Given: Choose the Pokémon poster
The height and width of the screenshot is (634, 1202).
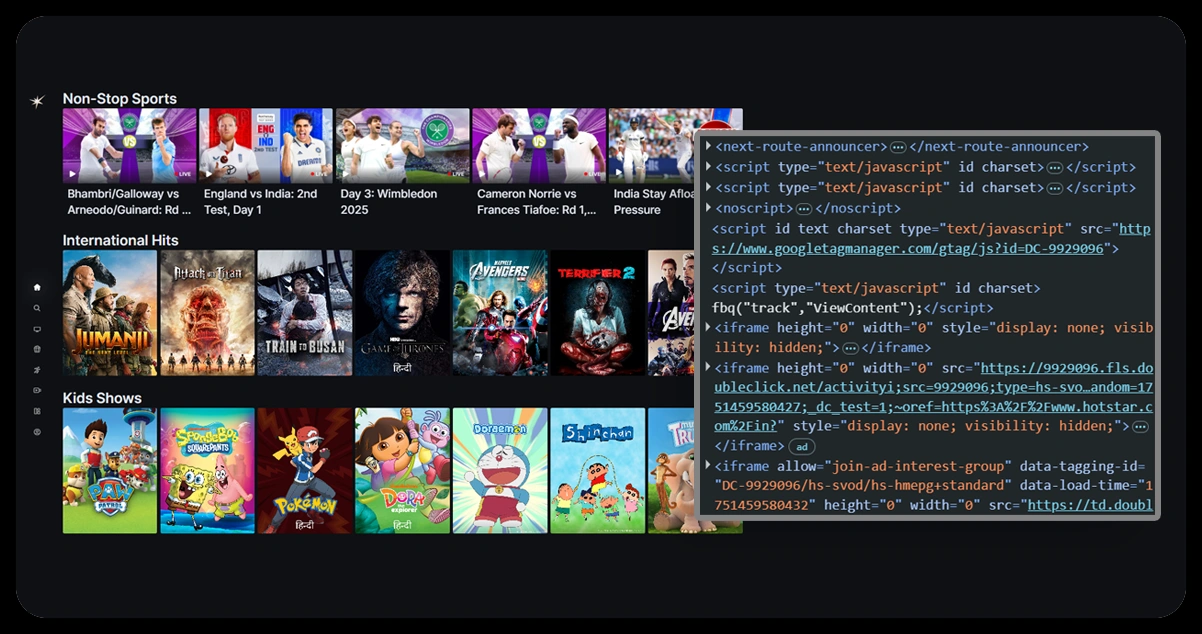Looking at the screenshot, I should click(304, 470).
